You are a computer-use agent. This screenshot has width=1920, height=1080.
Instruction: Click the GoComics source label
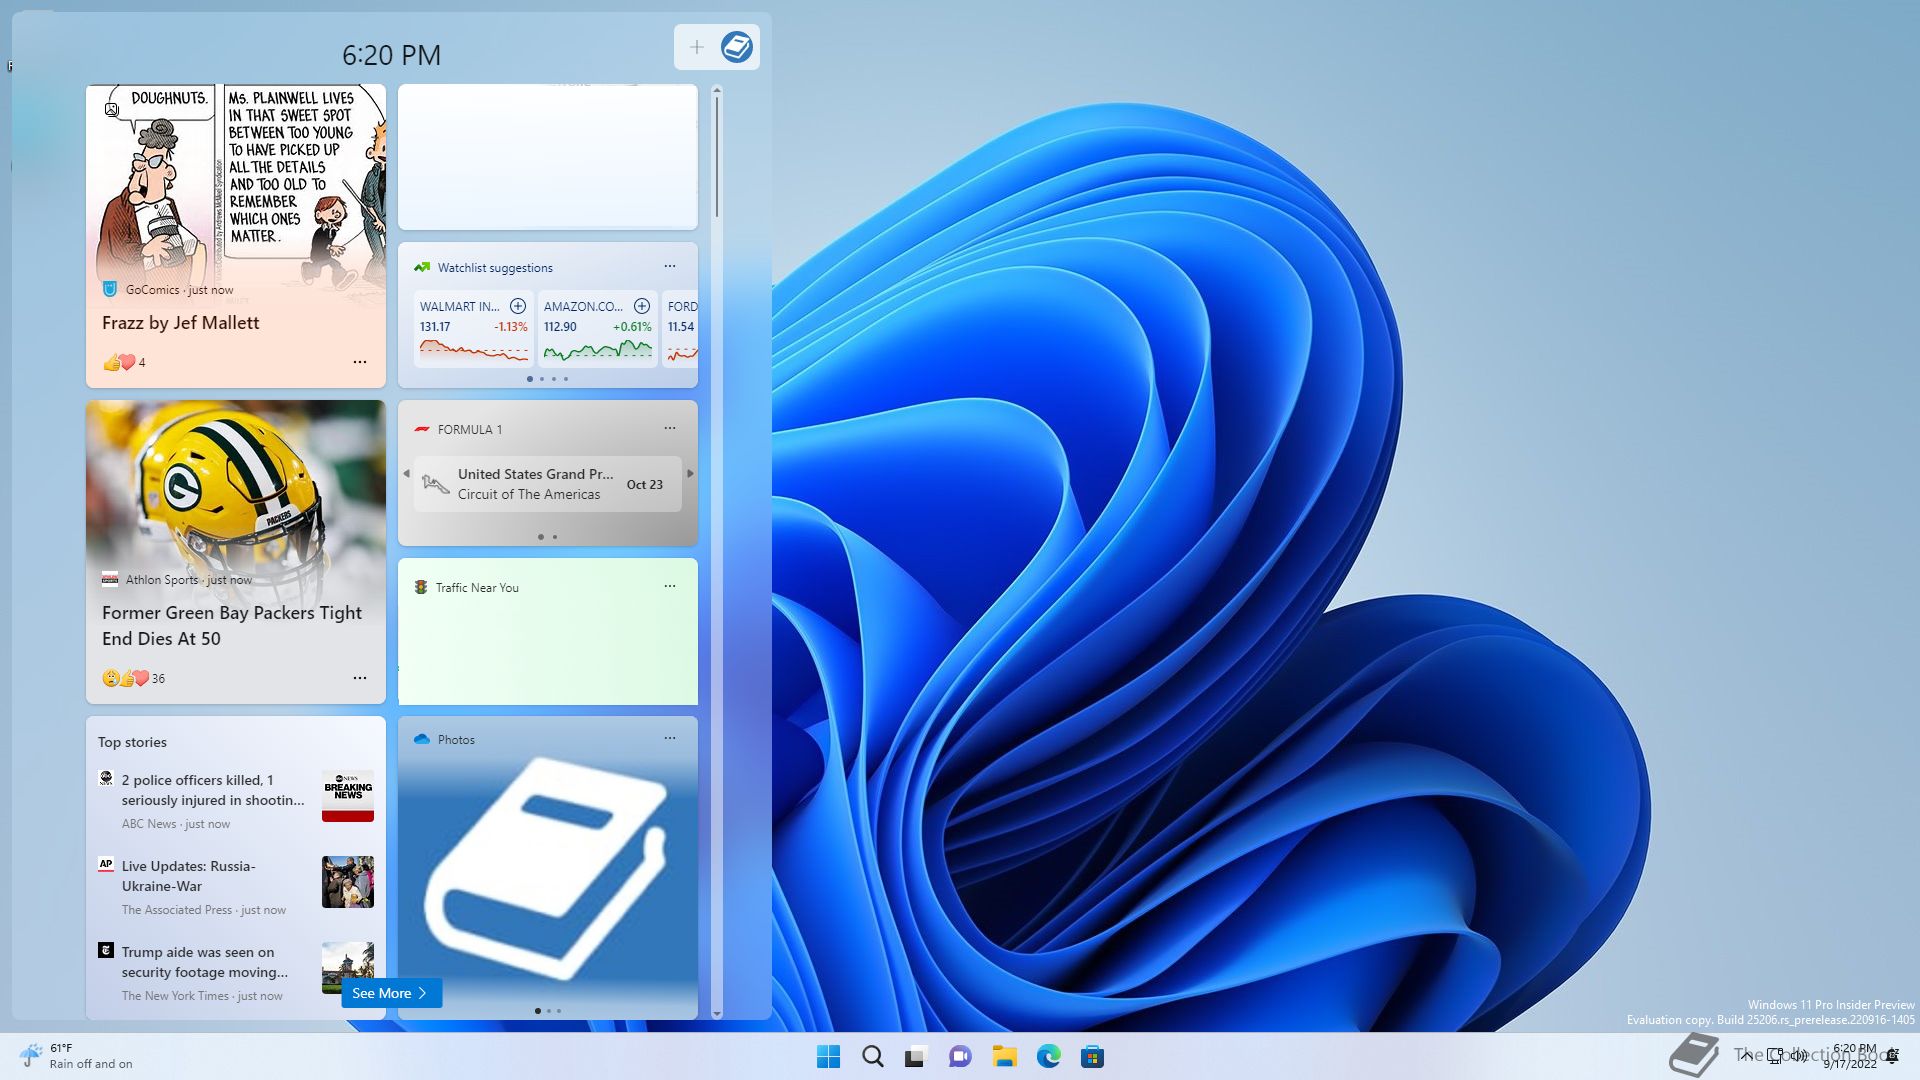[x=152, y=290]
